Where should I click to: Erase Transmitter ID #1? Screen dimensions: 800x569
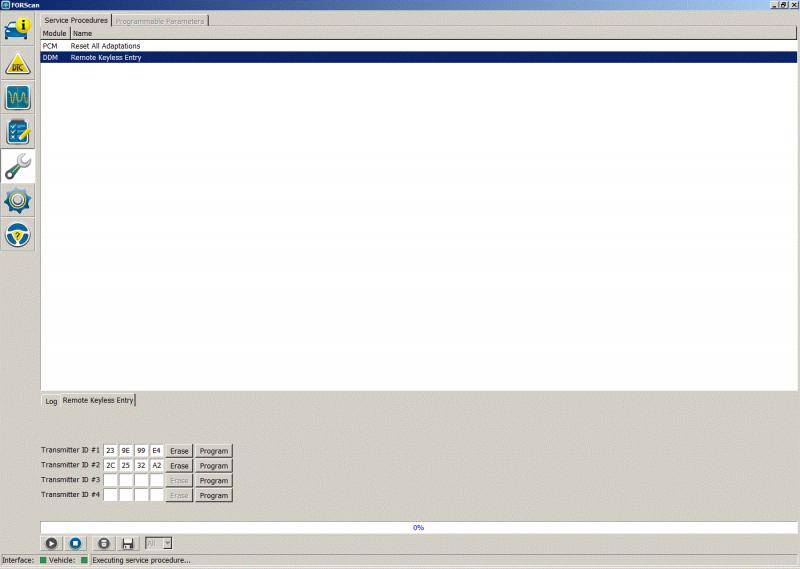[x=179, y=451]
